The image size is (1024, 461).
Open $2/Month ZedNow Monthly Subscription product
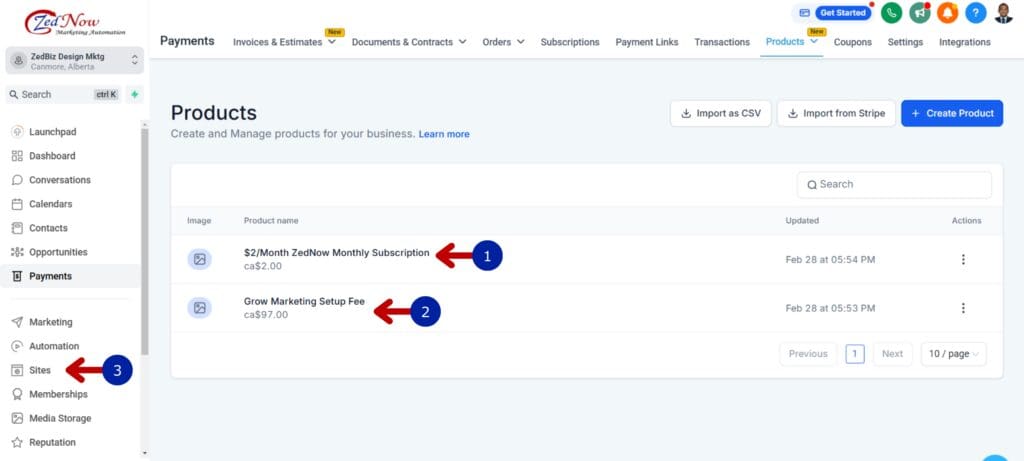[336, 253]
